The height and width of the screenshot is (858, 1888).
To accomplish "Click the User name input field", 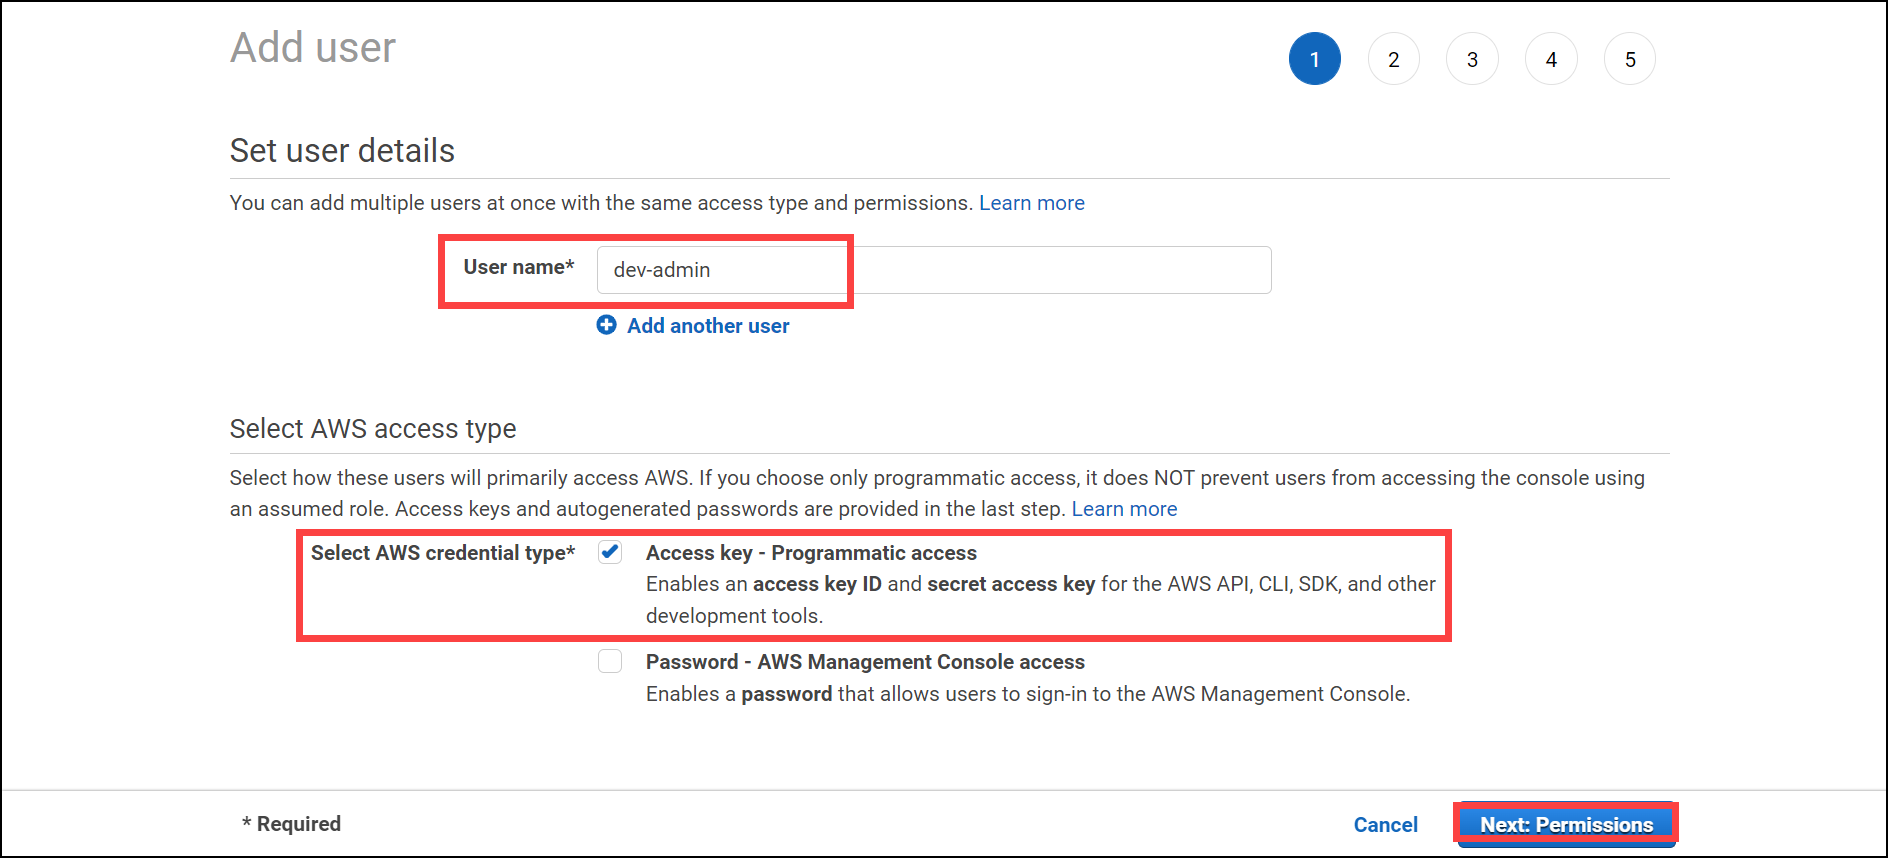I will 934,270.
